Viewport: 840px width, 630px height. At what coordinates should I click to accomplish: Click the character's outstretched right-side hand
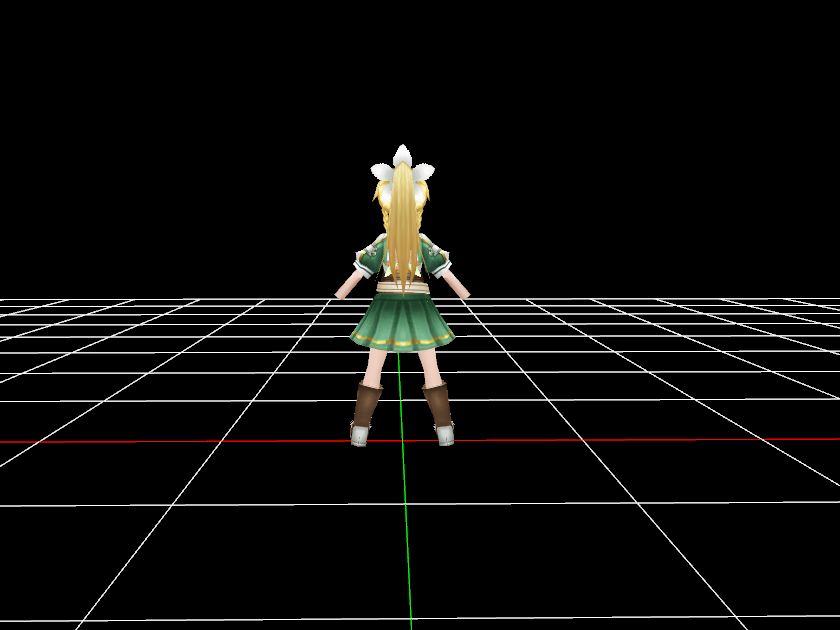462,292
